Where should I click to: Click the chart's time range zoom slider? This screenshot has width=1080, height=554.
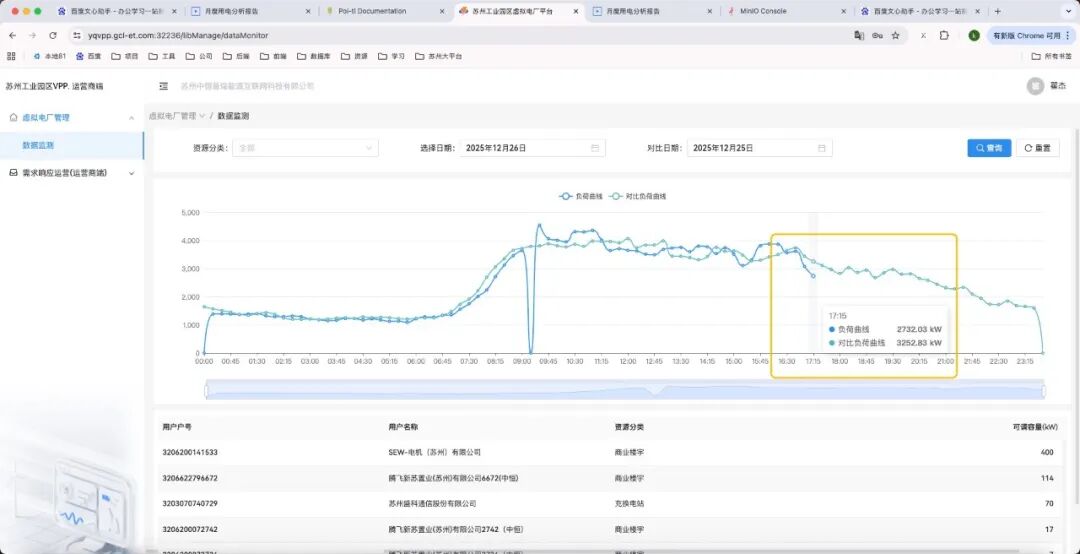tap(624, 389)
